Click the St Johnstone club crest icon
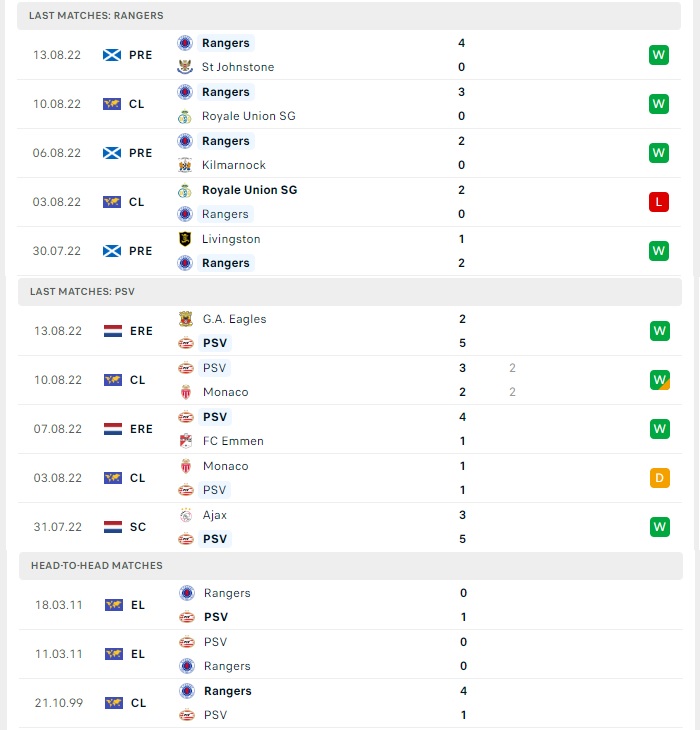Viewport: 700px width, 730px height. 185,67
